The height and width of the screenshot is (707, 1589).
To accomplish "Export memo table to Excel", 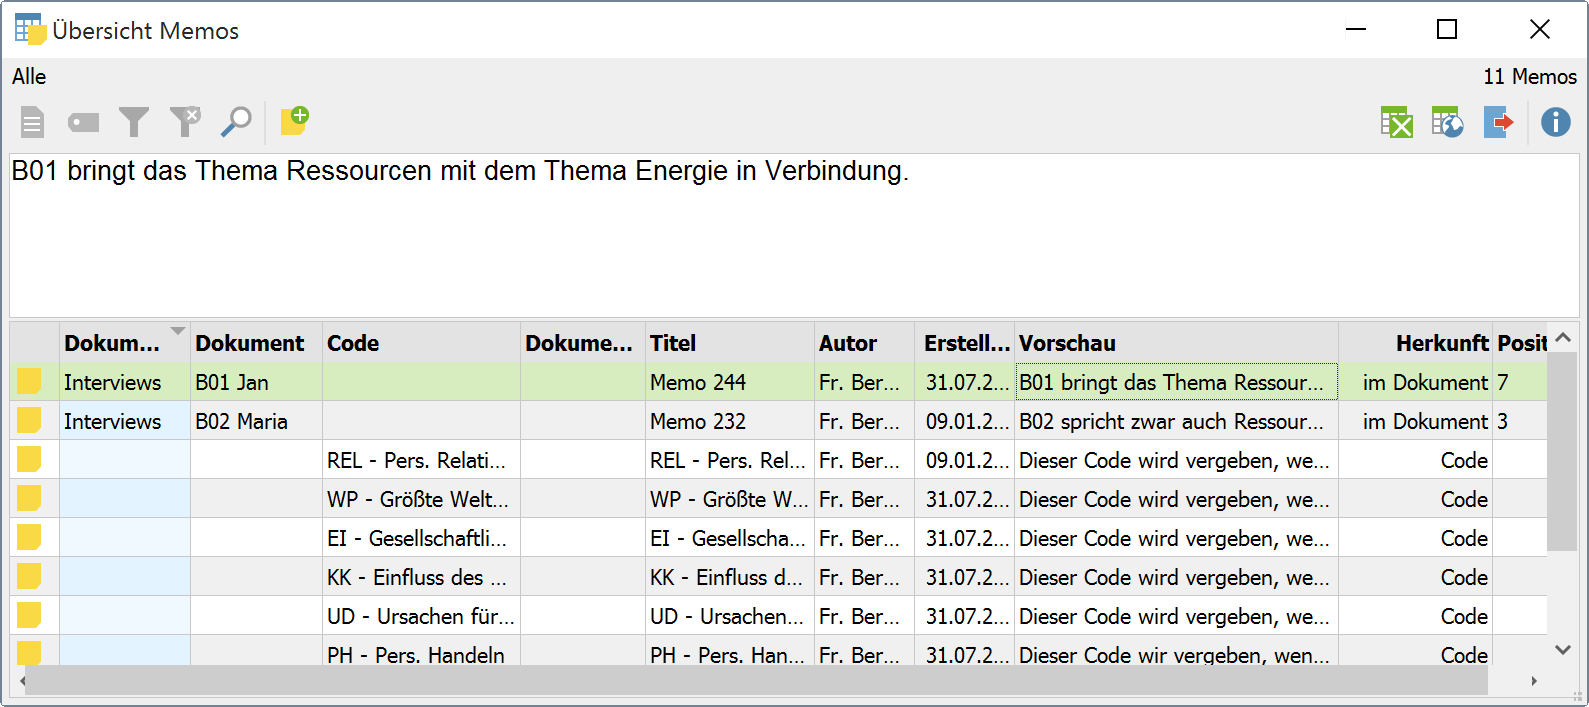I will tap(1396, 123).
